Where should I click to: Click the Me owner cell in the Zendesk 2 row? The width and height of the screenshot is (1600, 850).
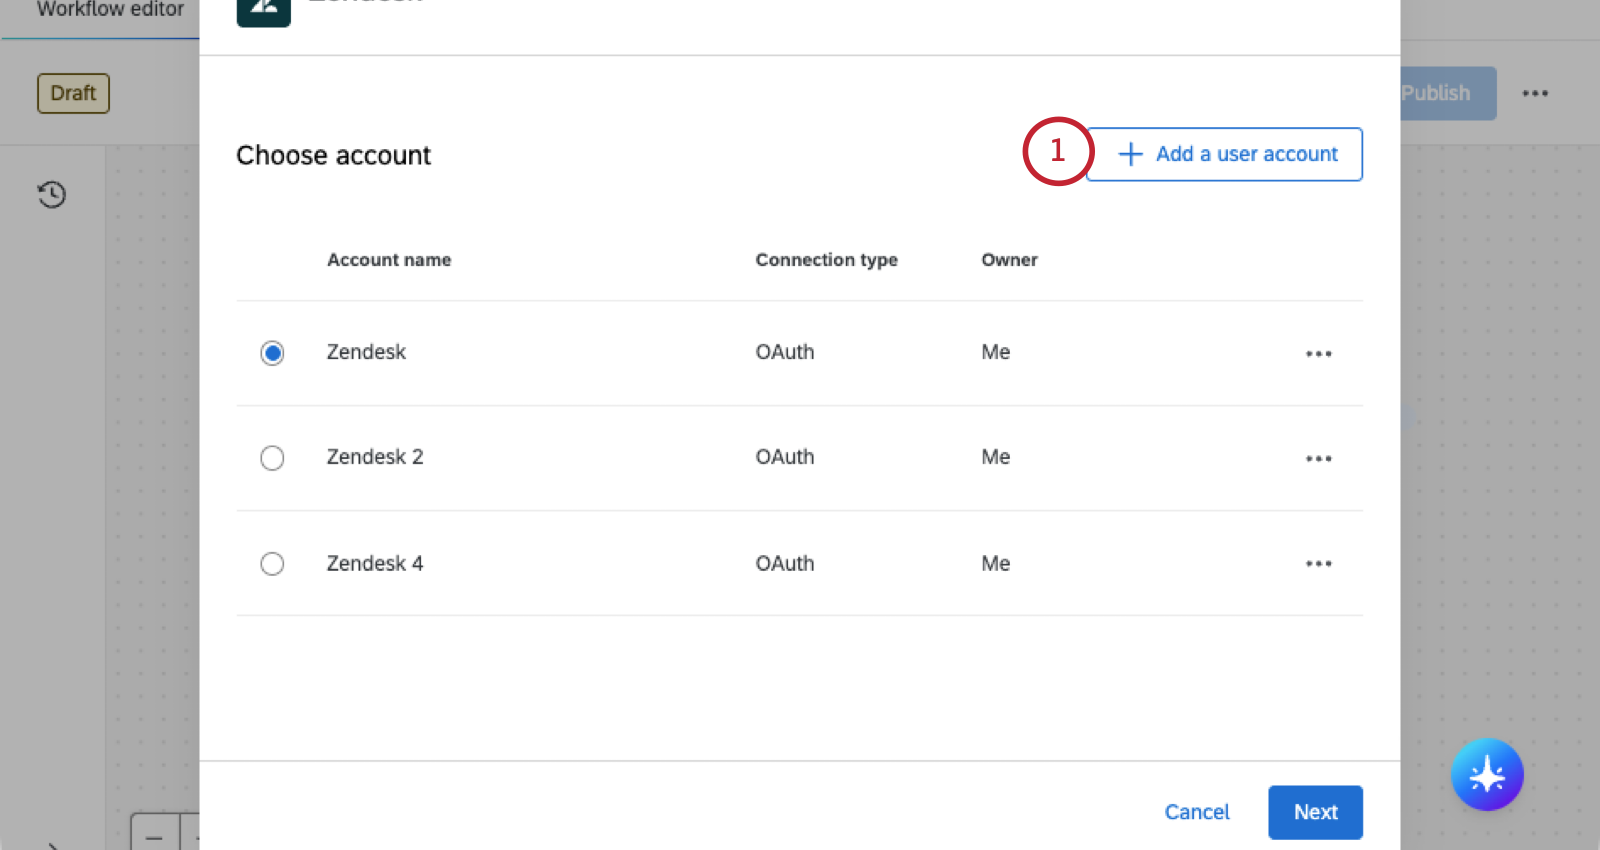click(x=996, y=457)
